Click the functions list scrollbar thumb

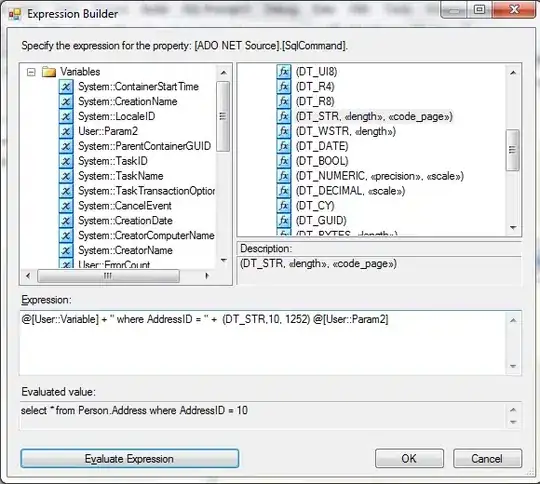coord(512,150)
